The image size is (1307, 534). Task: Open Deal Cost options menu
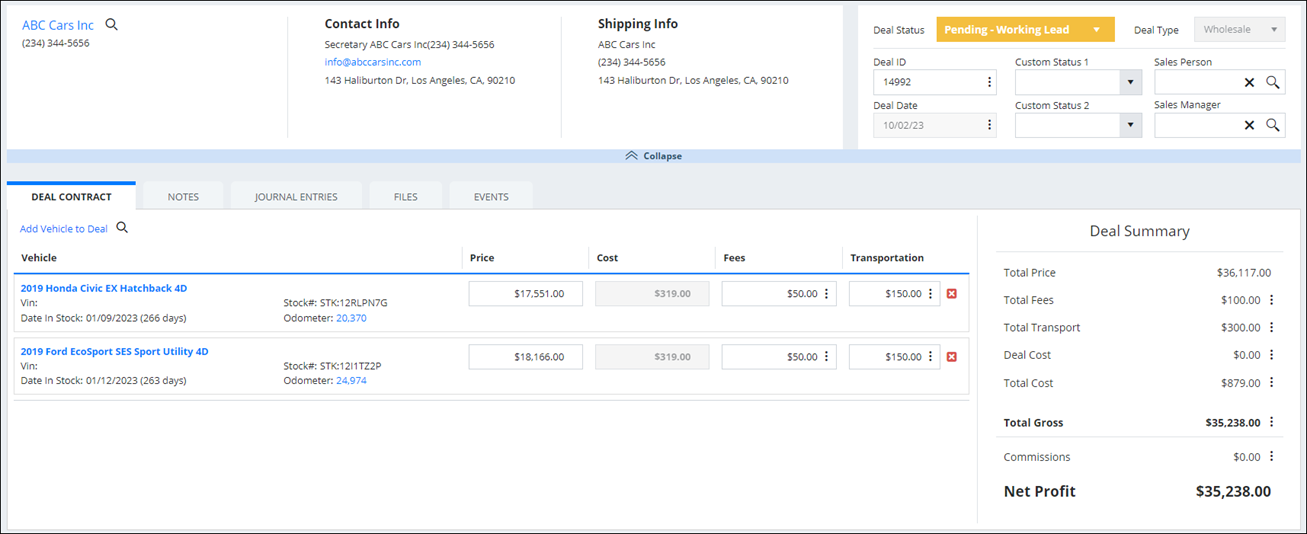[x=1272, y=355]
